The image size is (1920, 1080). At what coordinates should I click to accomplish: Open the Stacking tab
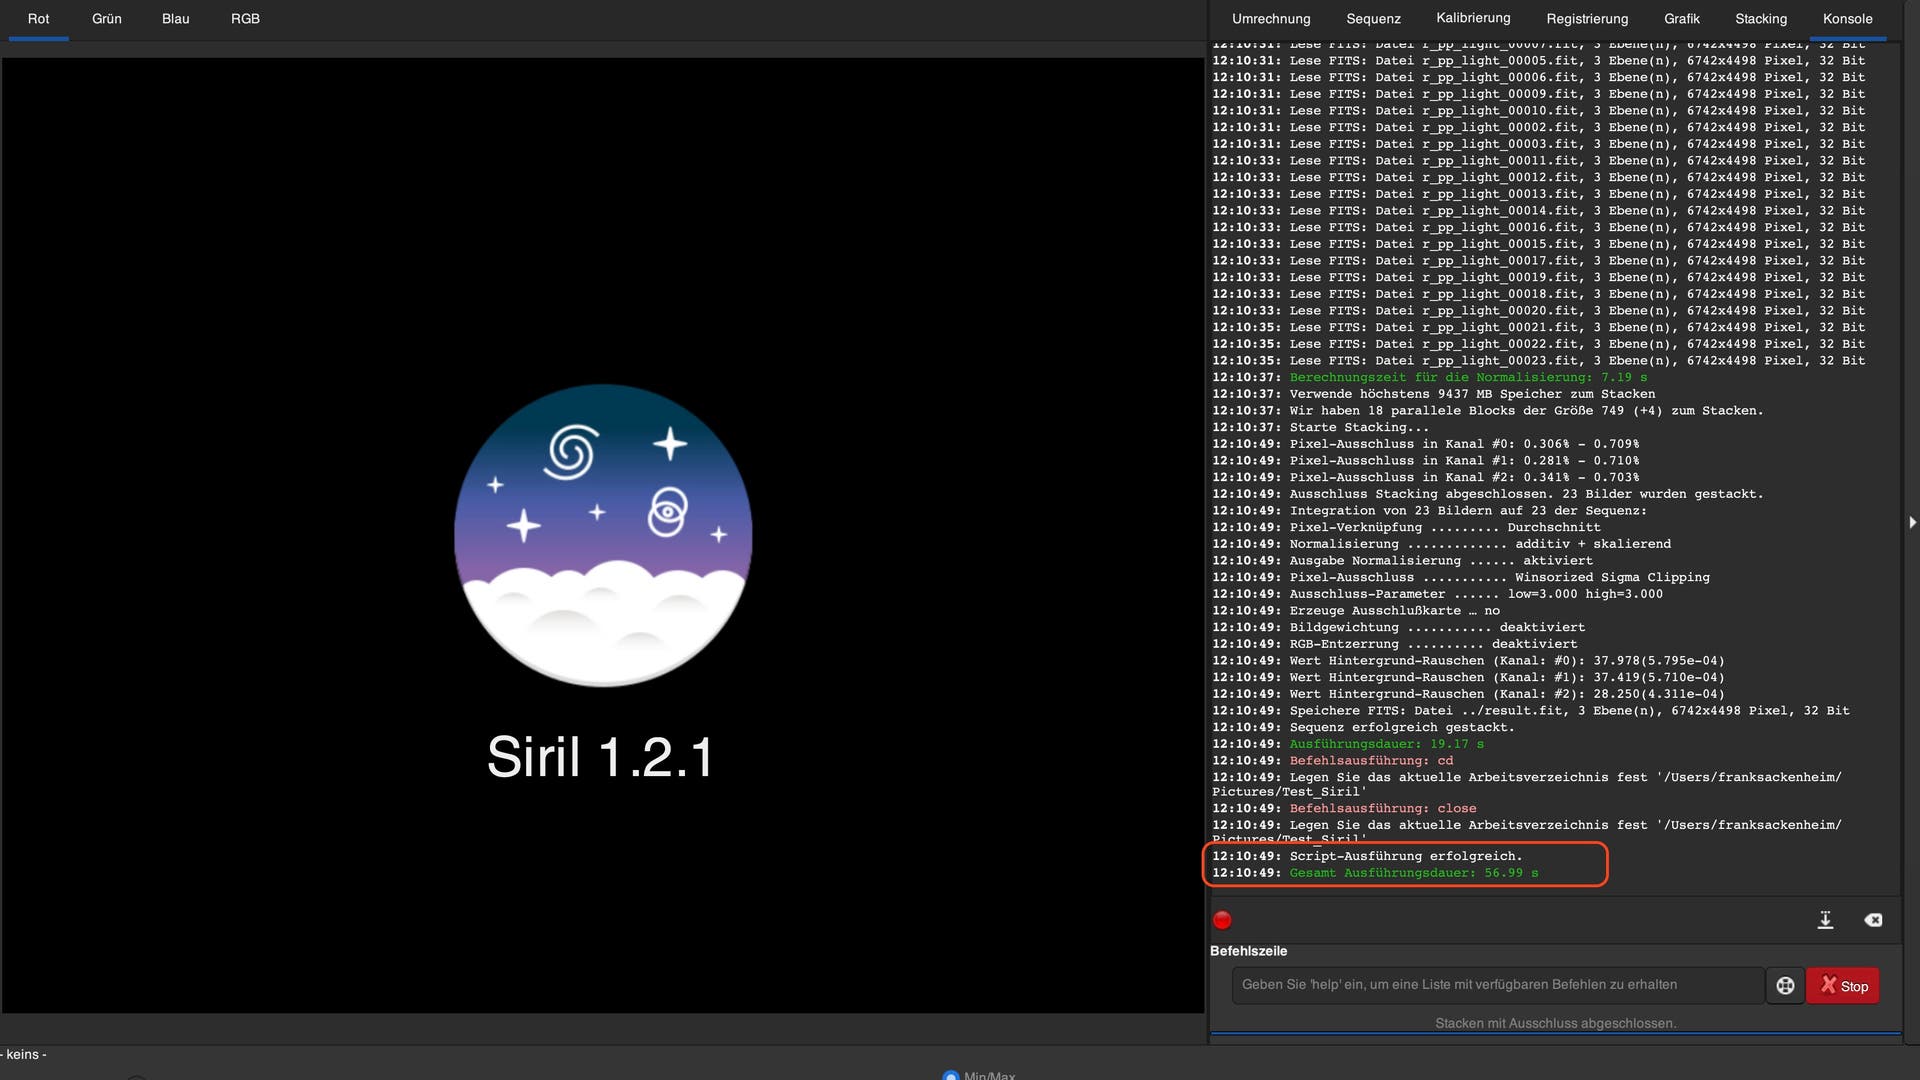(x=1761, y=19)
